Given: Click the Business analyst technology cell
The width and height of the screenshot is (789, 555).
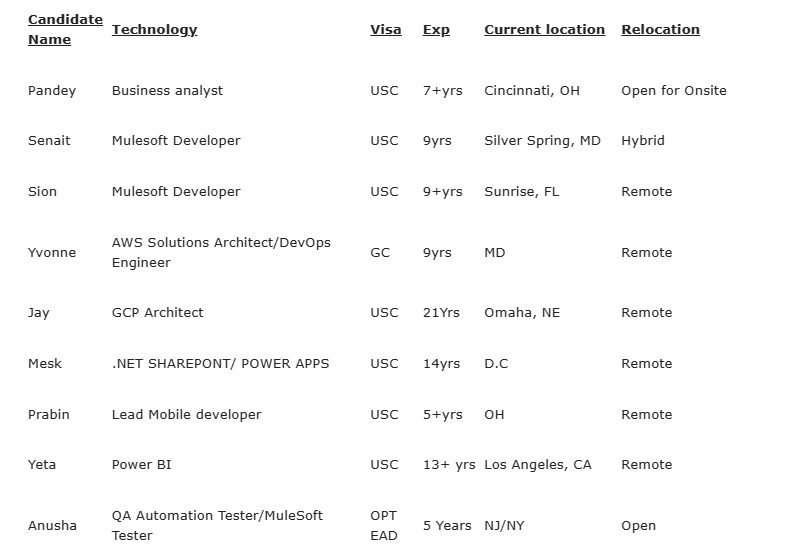Looking at the screenshot, I should pos(167,90).
